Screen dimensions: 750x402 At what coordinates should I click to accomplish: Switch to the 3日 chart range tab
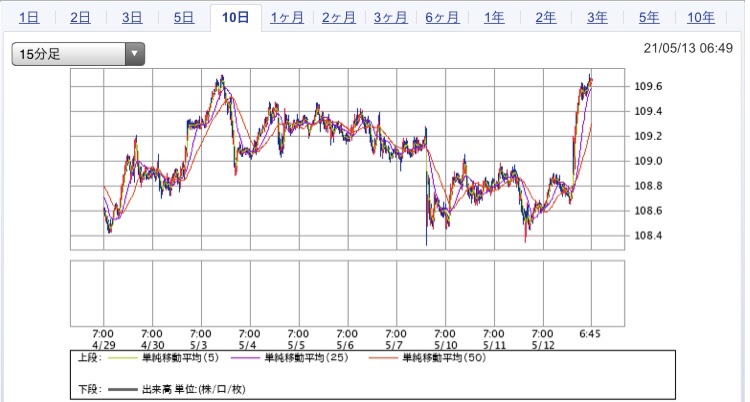pyautogui.click(x=132, y=18)
